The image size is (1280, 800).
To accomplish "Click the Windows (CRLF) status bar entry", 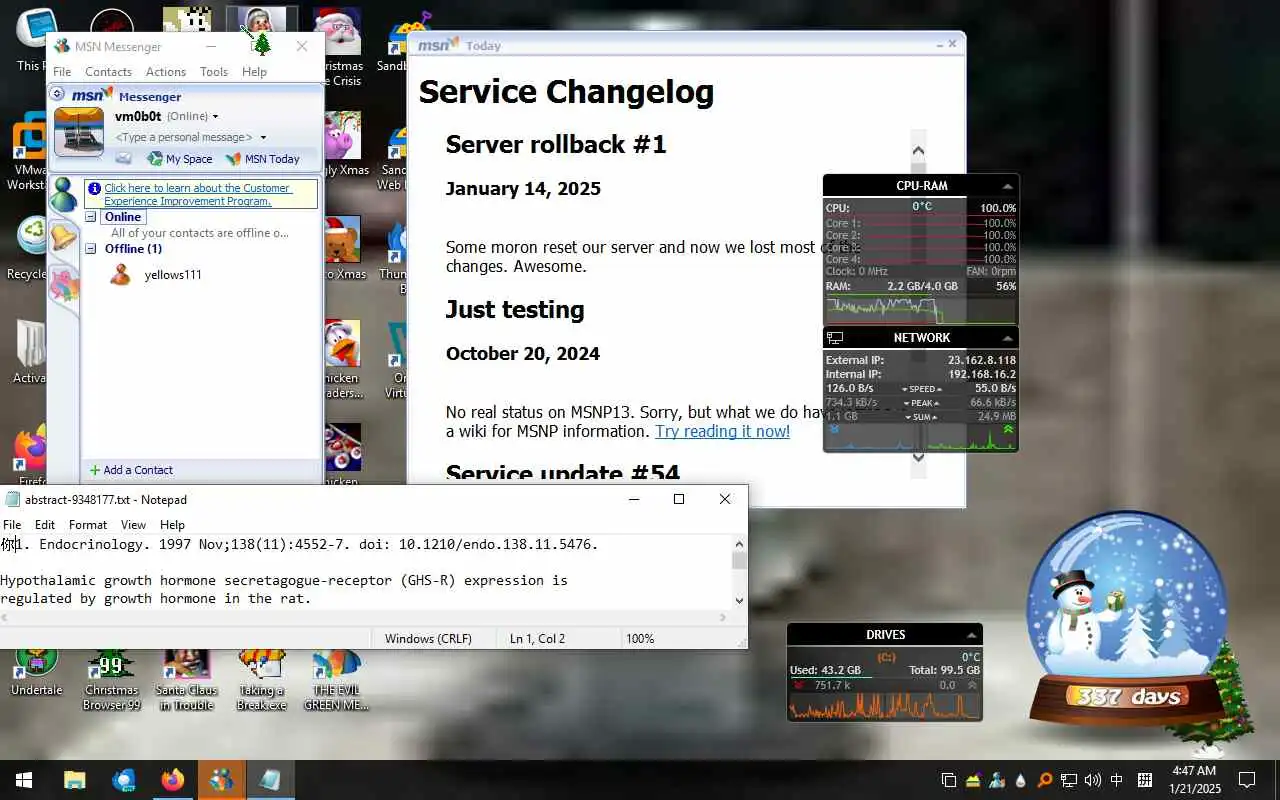I will point(427,638).
